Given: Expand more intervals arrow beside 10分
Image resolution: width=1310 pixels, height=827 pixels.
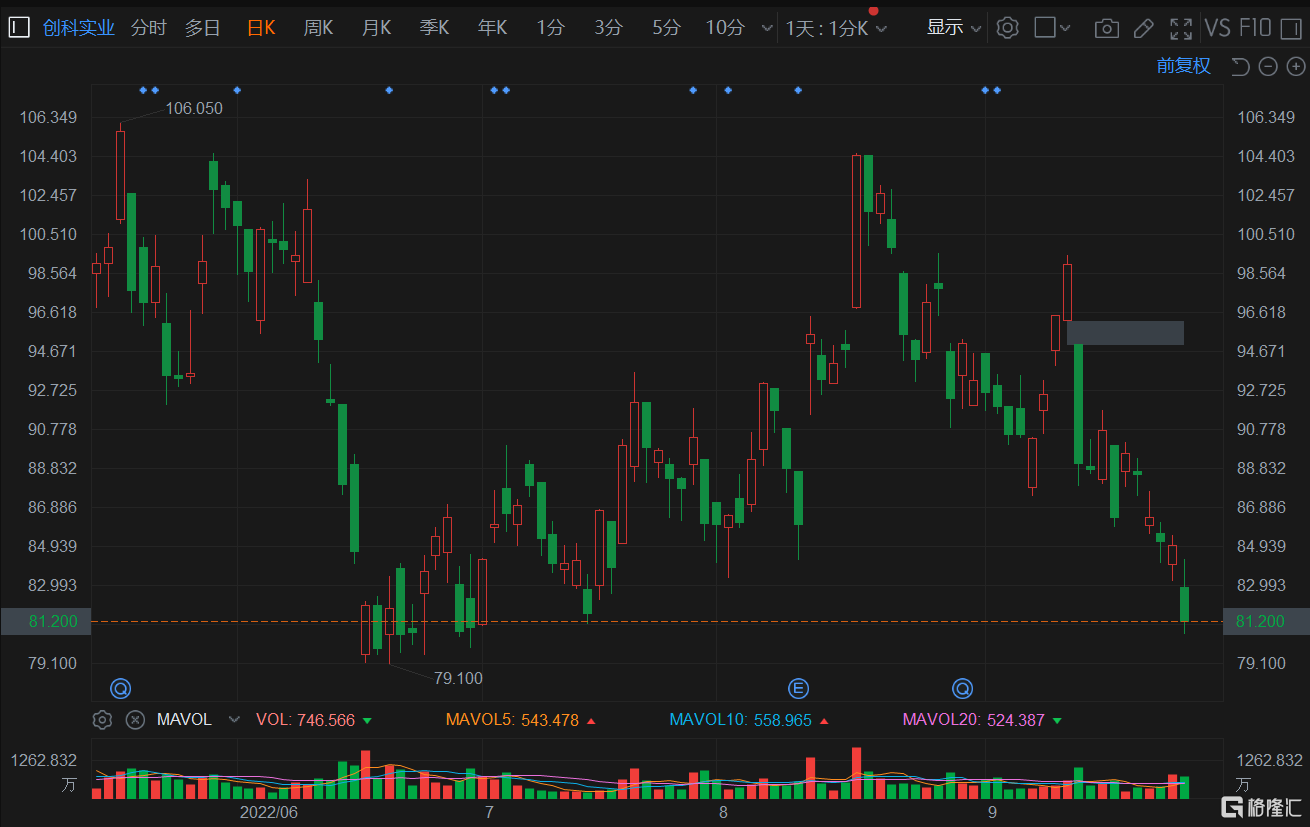Looking at the screenshot, I should (x=767, y=28).
